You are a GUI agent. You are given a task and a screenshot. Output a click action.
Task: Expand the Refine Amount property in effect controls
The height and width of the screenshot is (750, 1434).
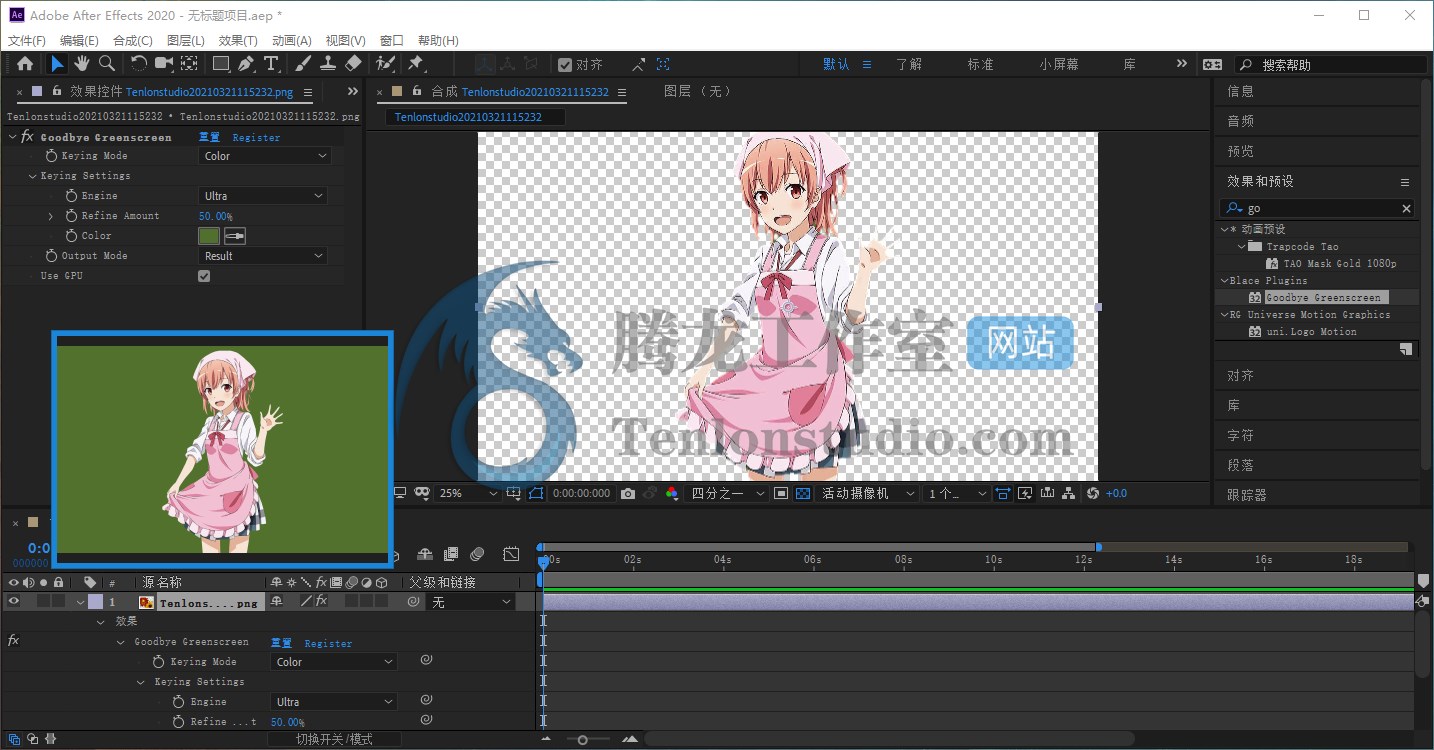(x=51, y=216)
